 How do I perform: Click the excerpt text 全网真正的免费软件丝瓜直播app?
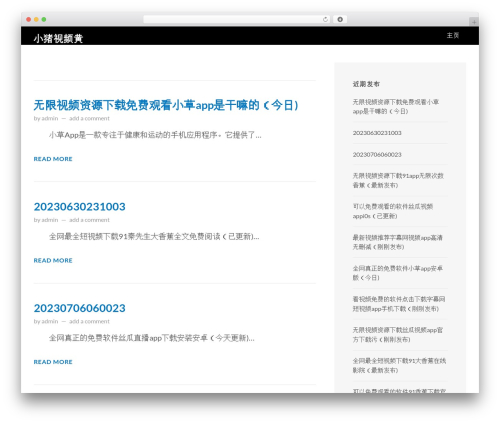[152, 338]
